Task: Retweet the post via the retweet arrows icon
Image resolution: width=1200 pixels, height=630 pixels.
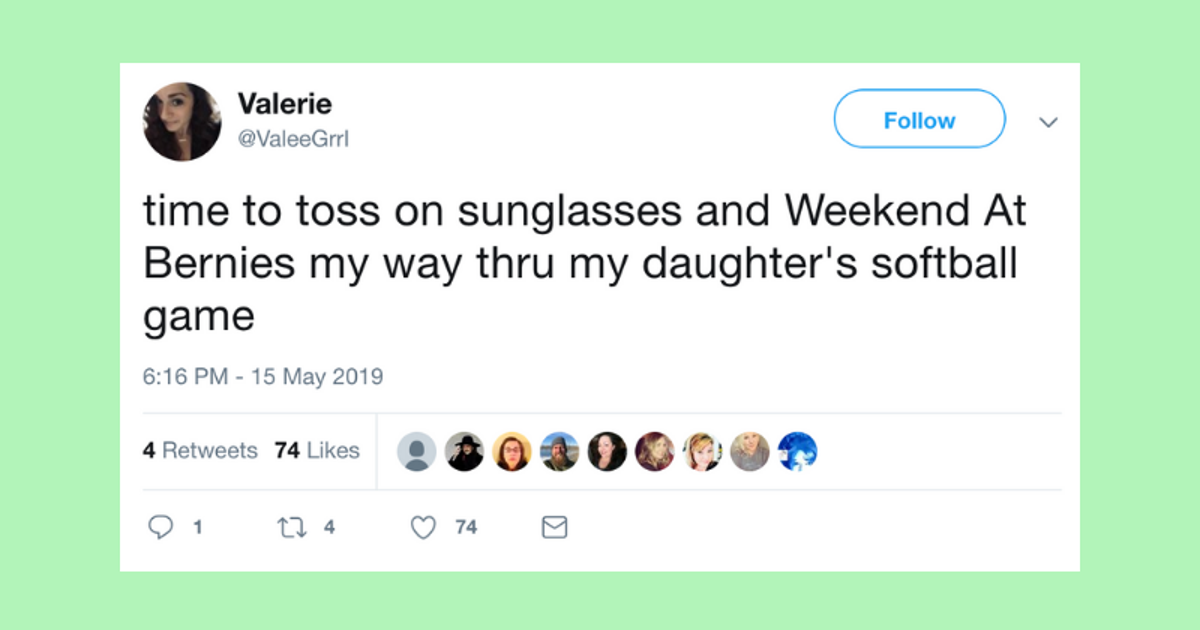Action: click(288, 526)
